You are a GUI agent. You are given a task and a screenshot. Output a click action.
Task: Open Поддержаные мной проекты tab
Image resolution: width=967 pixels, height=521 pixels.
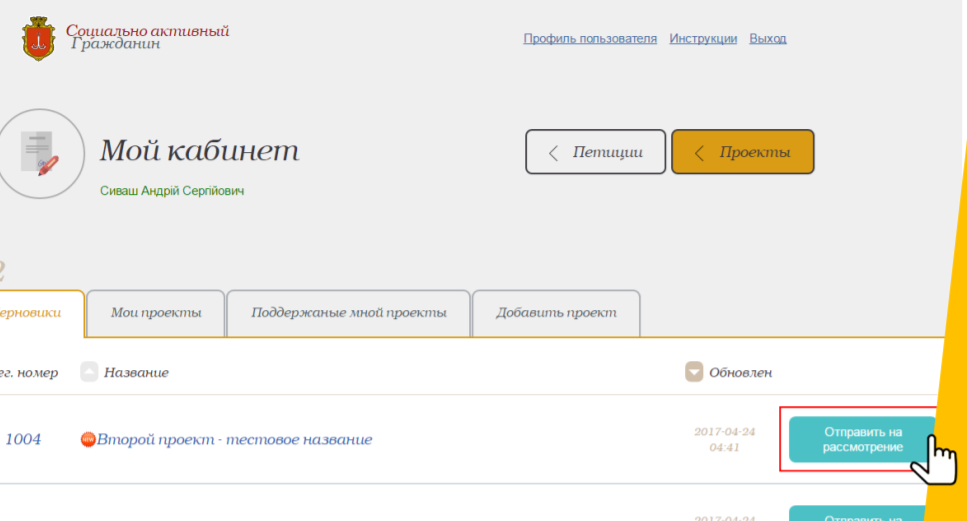[348, 313]
